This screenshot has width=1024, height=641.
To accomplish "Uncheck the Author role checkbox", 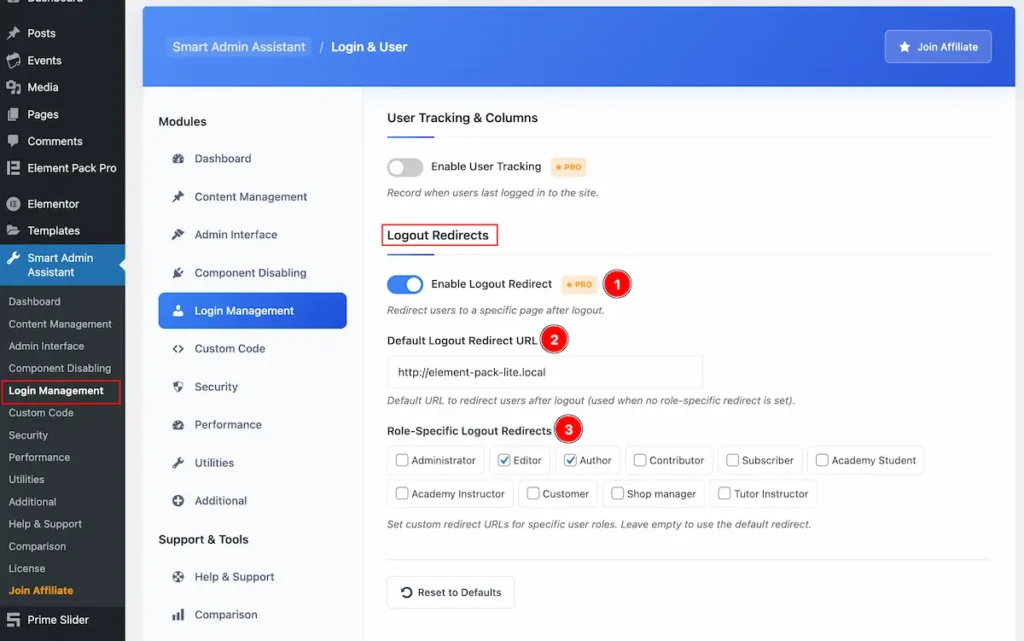I will point(570,460).
